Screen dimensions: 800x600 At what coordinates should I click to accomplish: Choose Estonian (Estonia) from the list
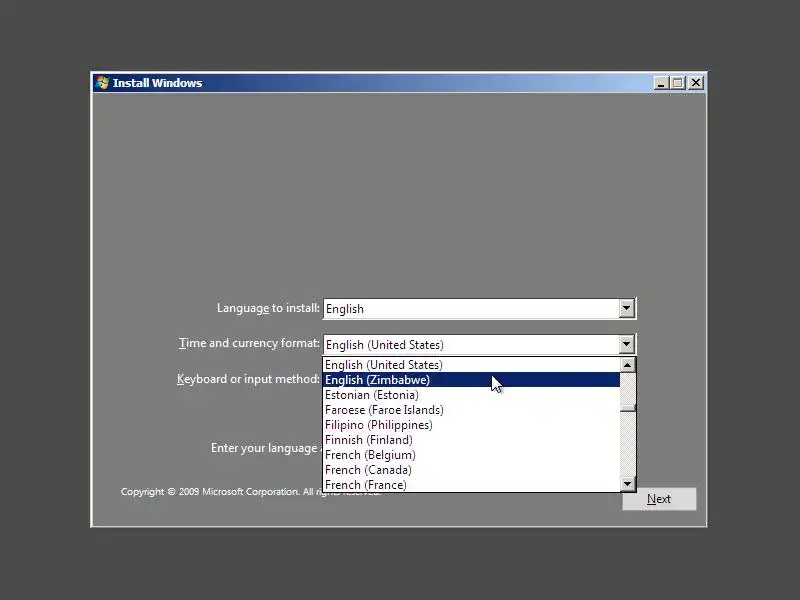click(x=472, y=395)
